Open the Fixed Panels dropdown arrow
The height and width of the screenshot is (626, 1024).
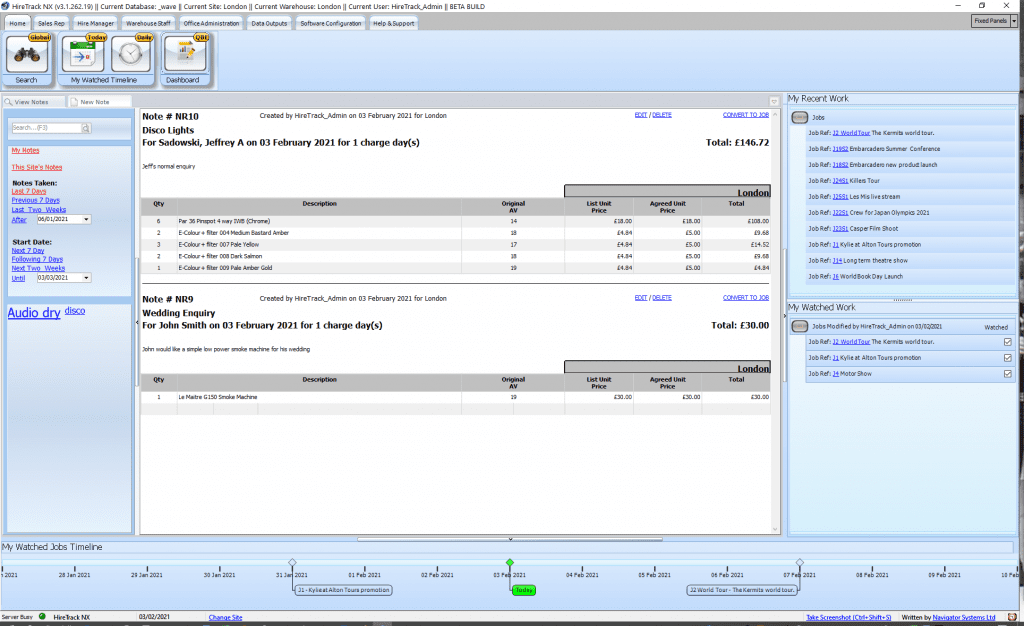click(x=1014, y=21)
